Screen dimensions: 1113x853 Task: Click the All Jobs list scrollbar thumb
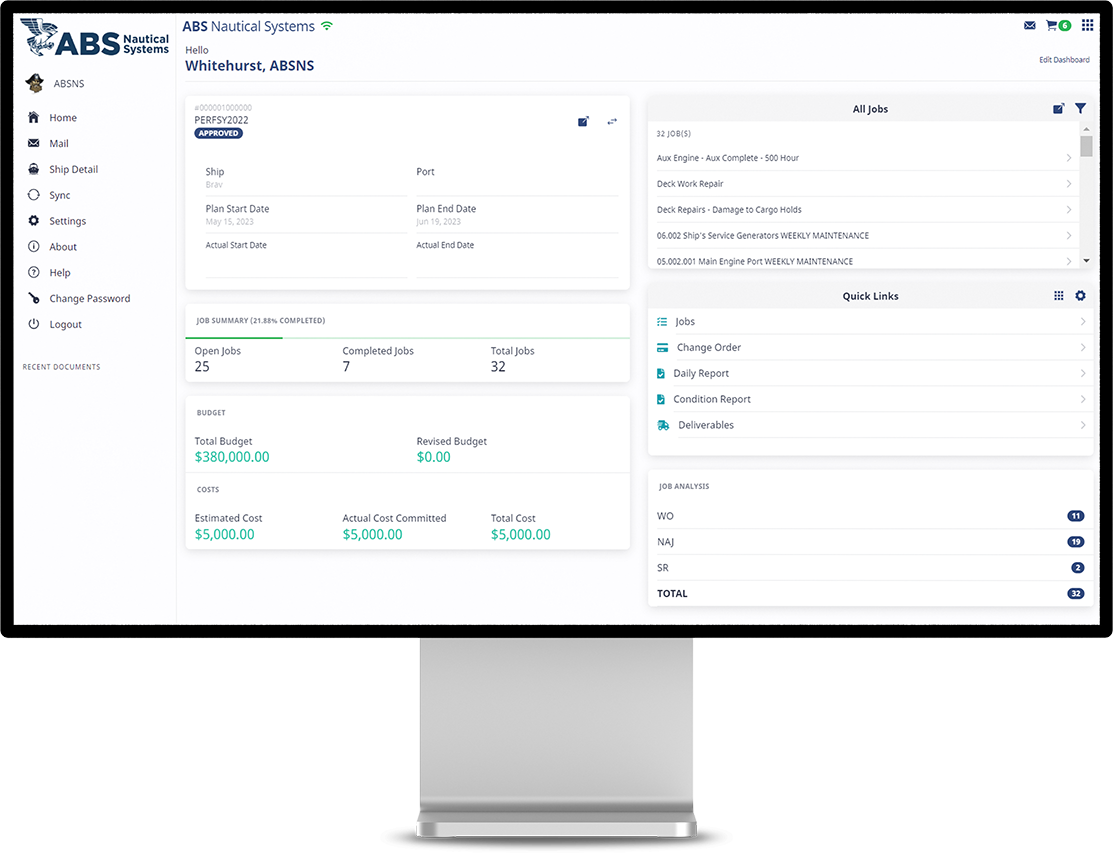pyautogui.click(x=1086, y=146)
